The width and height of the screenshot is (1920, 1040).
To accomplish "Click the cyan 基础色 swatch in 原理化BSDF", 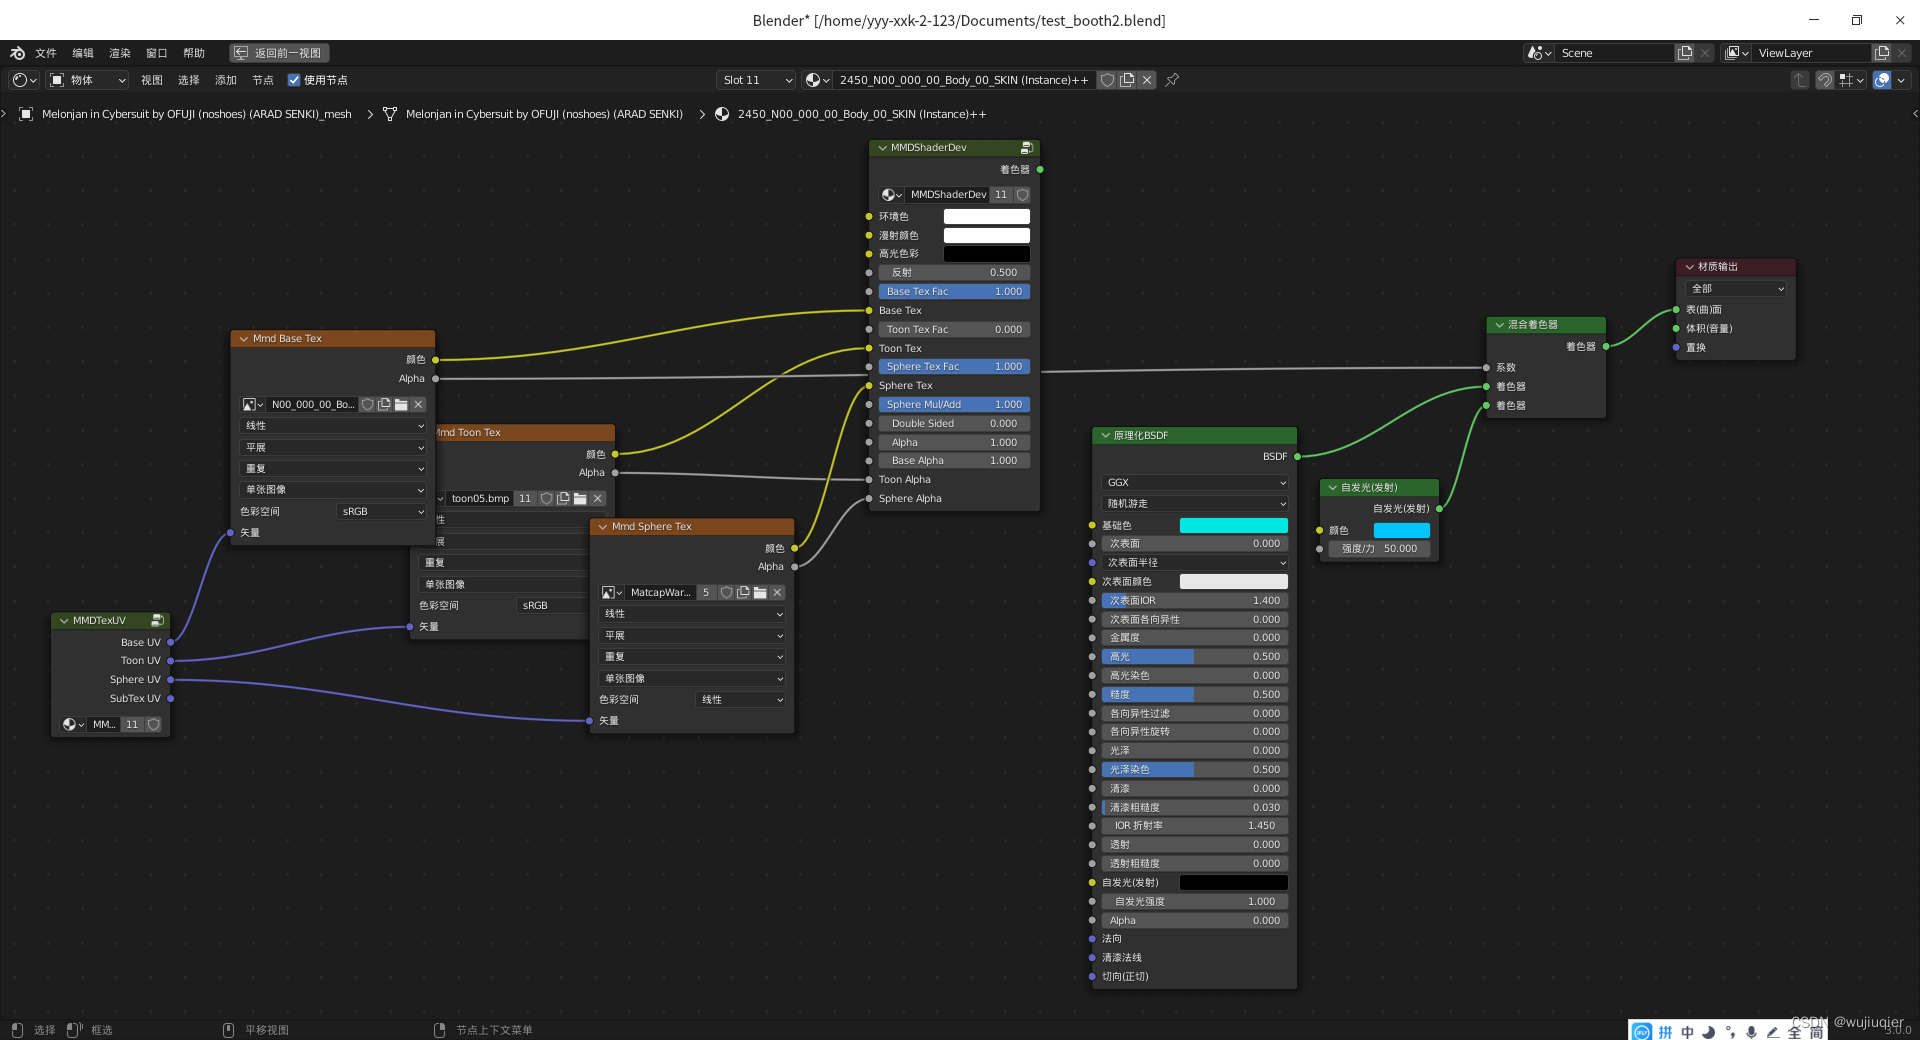I will 1234,526.
